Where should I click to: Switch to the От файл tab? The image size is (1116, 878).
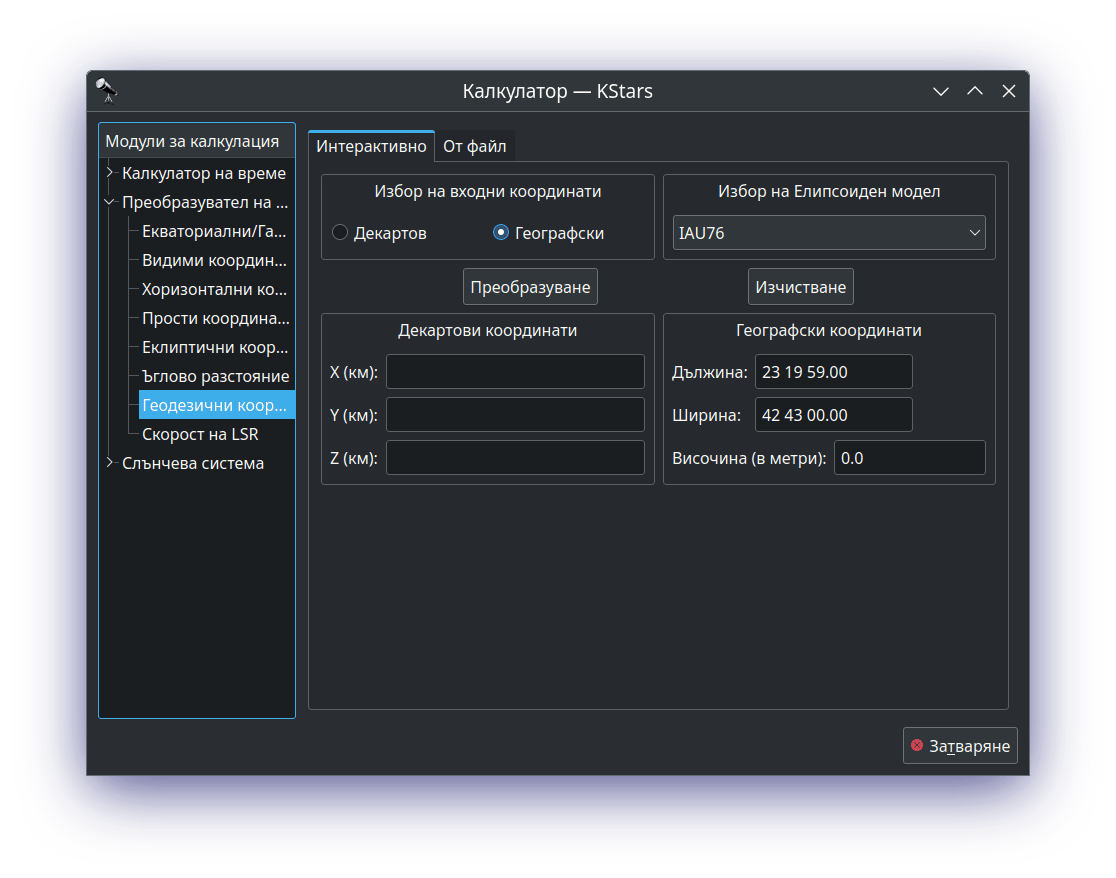[x=474, y=146]
